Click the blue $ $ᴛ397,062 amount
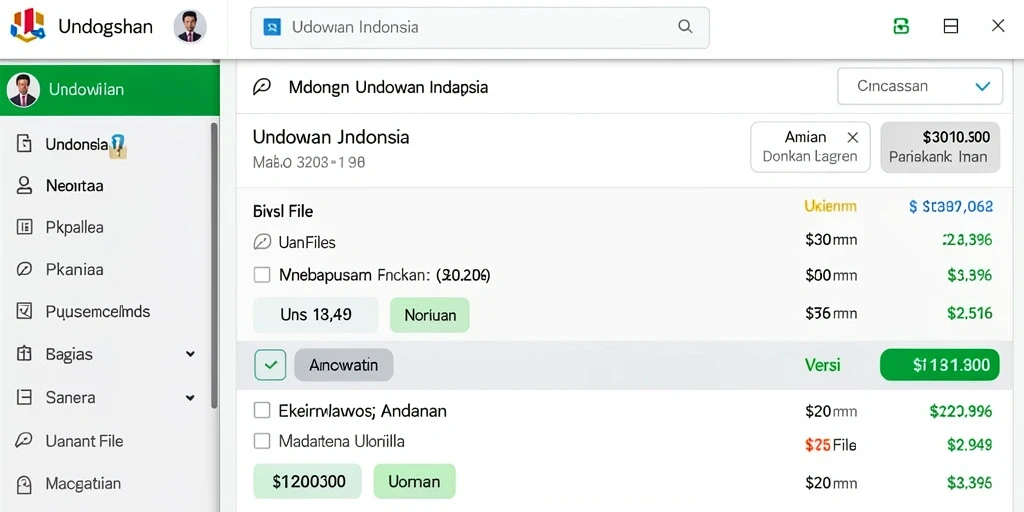This screenshot has height=512, width=1024. click(x=951, y=207)
